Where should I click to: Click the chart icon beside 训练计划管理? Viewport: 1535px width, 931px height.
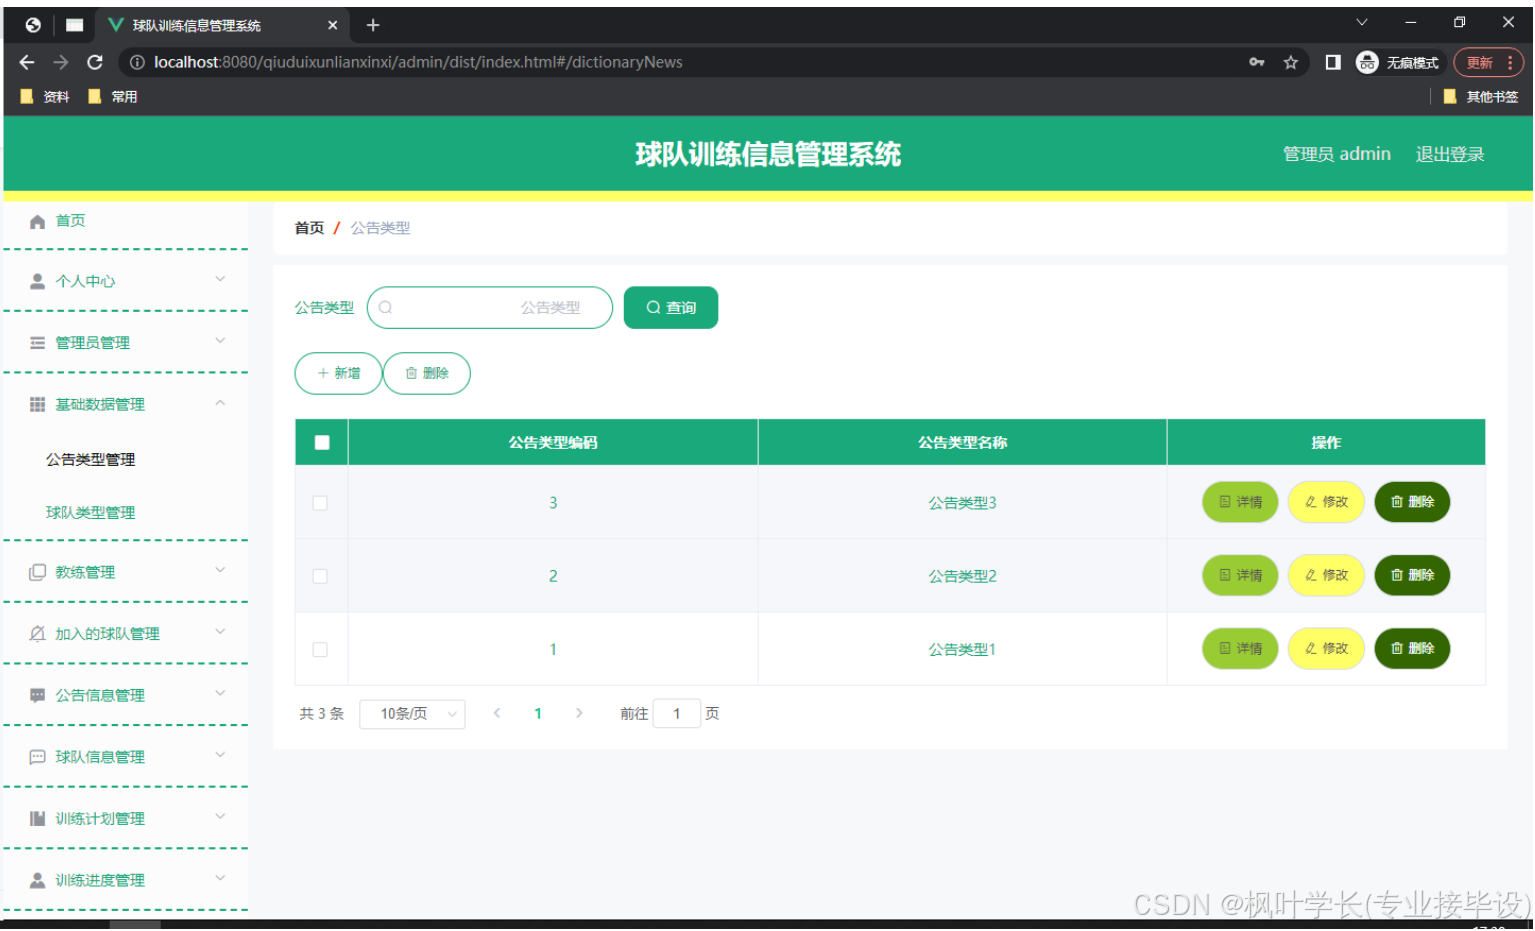coord(37,819)
